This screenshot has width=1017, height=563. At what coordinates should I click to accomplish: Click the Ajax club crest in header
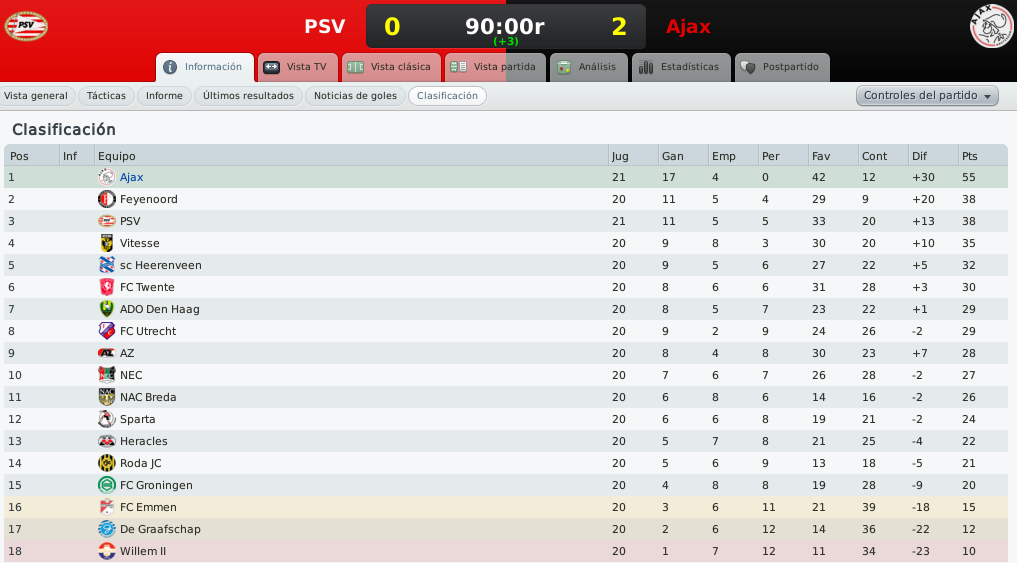coord(990,26)
